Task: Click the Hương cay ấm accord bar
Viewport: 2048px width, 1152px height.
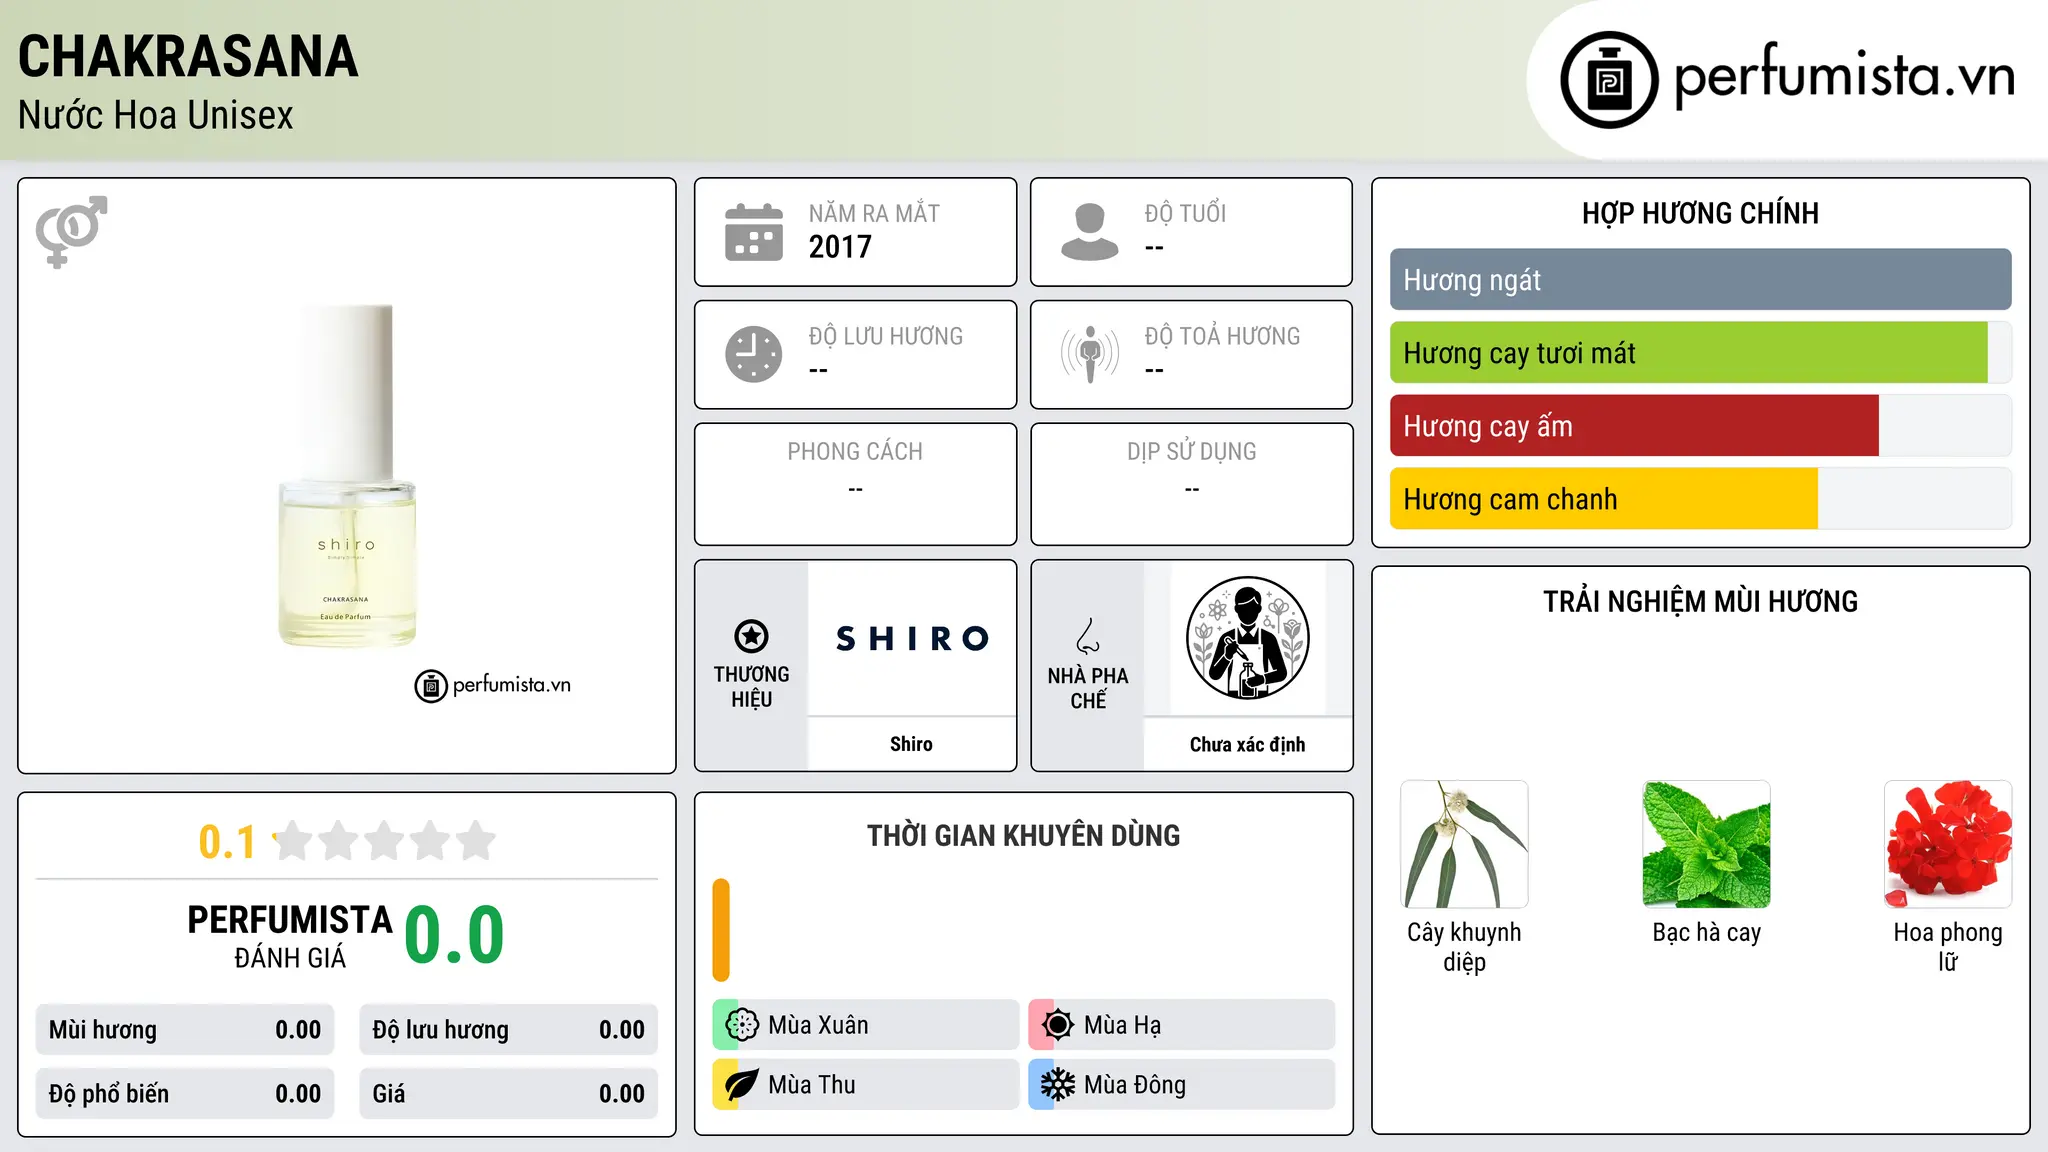Action: point(1700,426)
